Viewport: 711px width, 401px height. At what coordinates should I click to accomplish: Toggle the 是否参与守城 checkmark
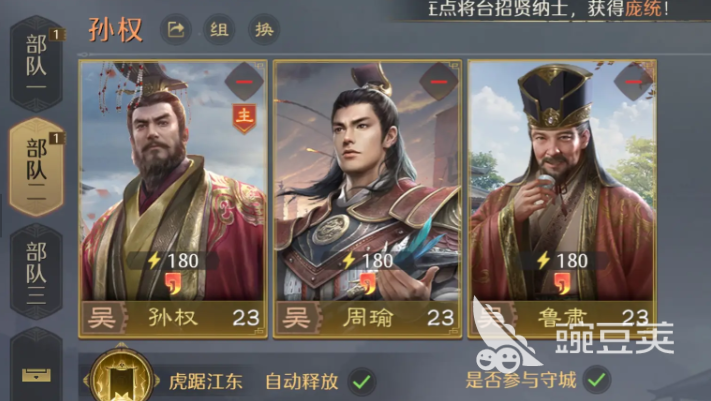coord(597,380)
